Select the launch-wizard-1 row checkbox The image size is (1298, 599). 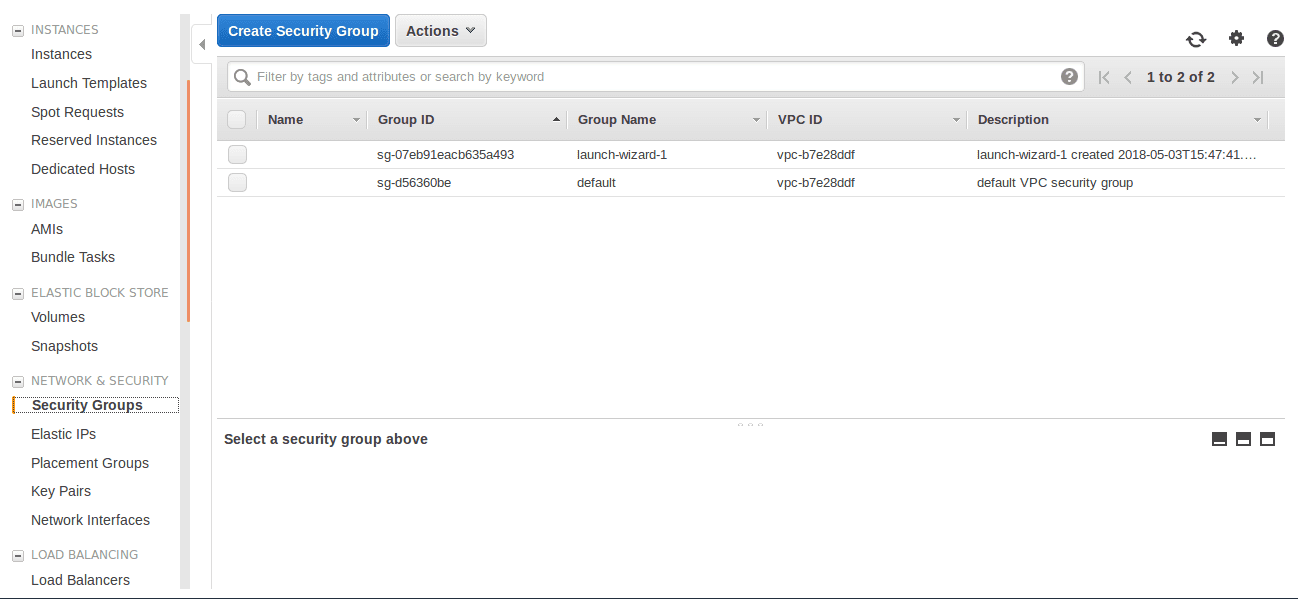(x=237, y=155)
